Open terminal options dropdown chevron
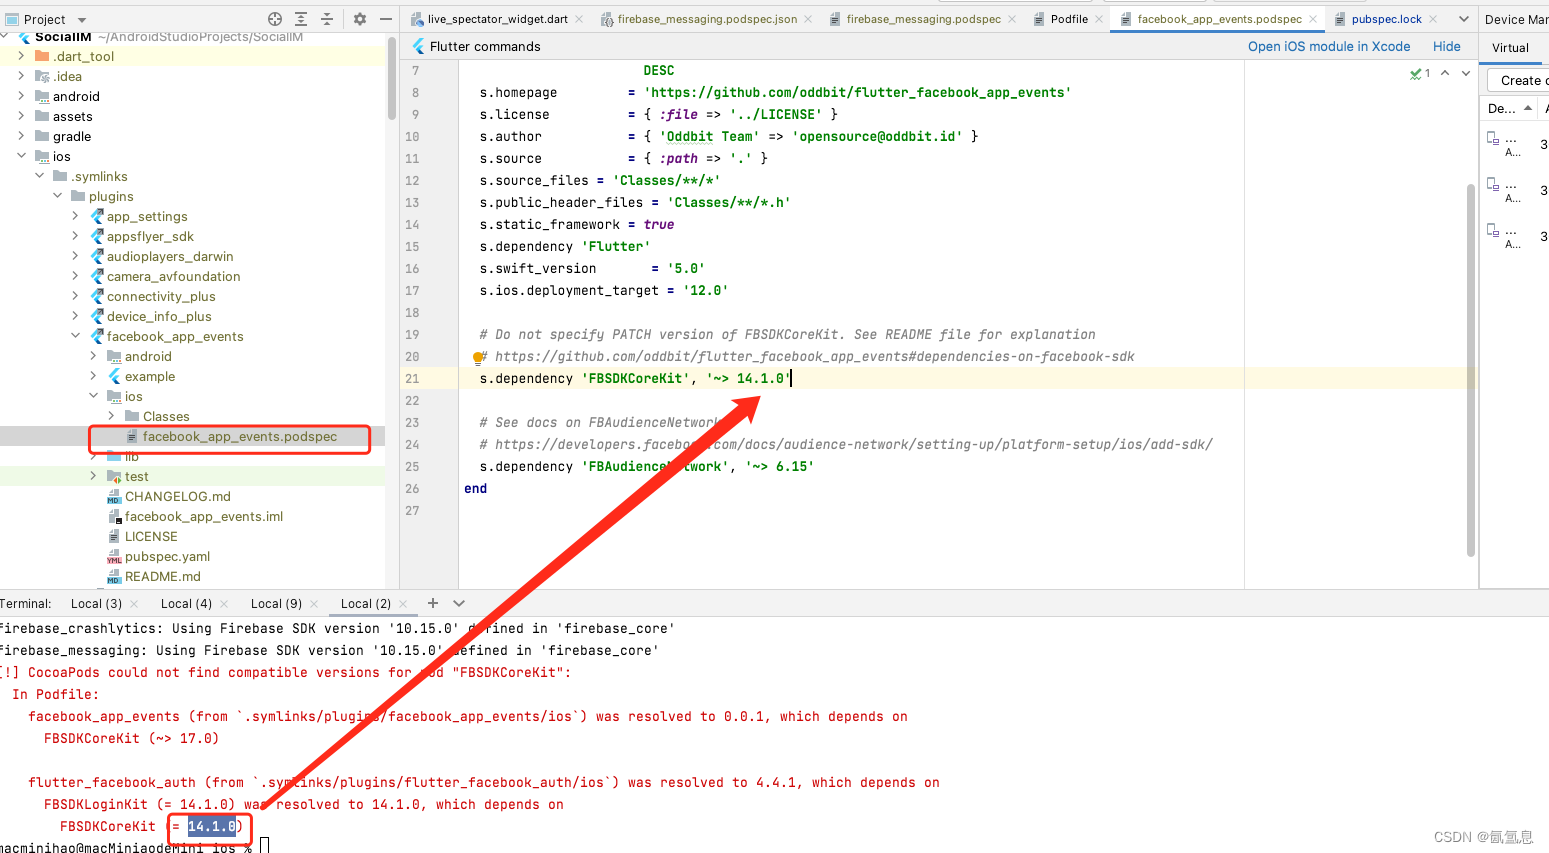1549x853 pixels. tap(459, 603)
